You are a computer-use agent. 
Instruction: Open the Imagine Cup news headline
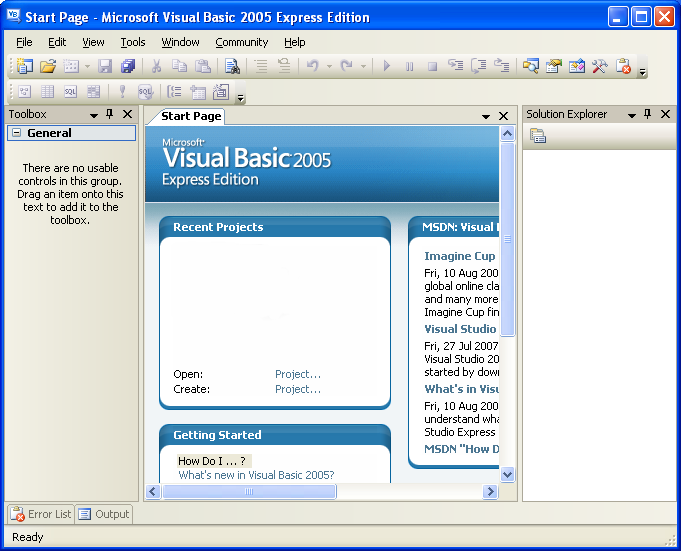coord(460,256)
